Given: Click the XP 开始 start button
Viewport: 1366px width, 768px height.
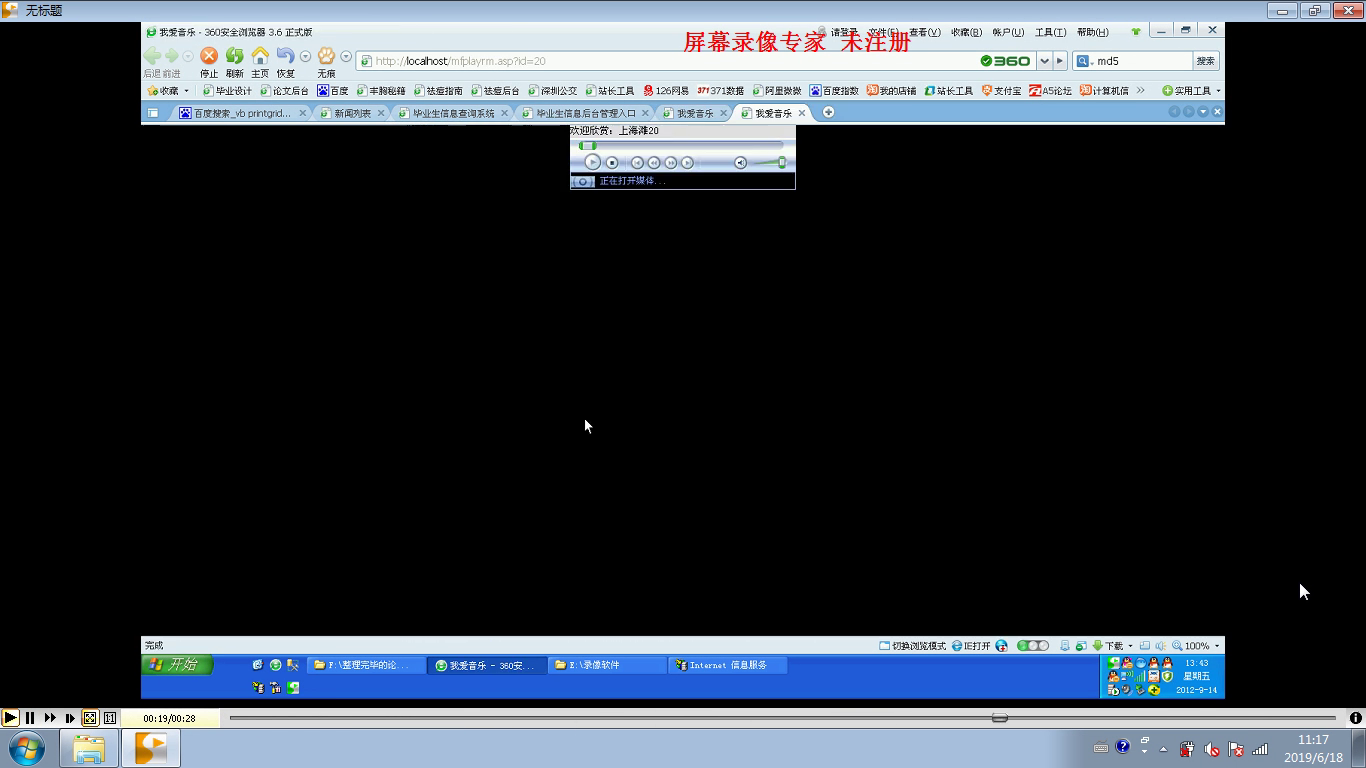Looking at the screenshot, I should click(177, 664).
